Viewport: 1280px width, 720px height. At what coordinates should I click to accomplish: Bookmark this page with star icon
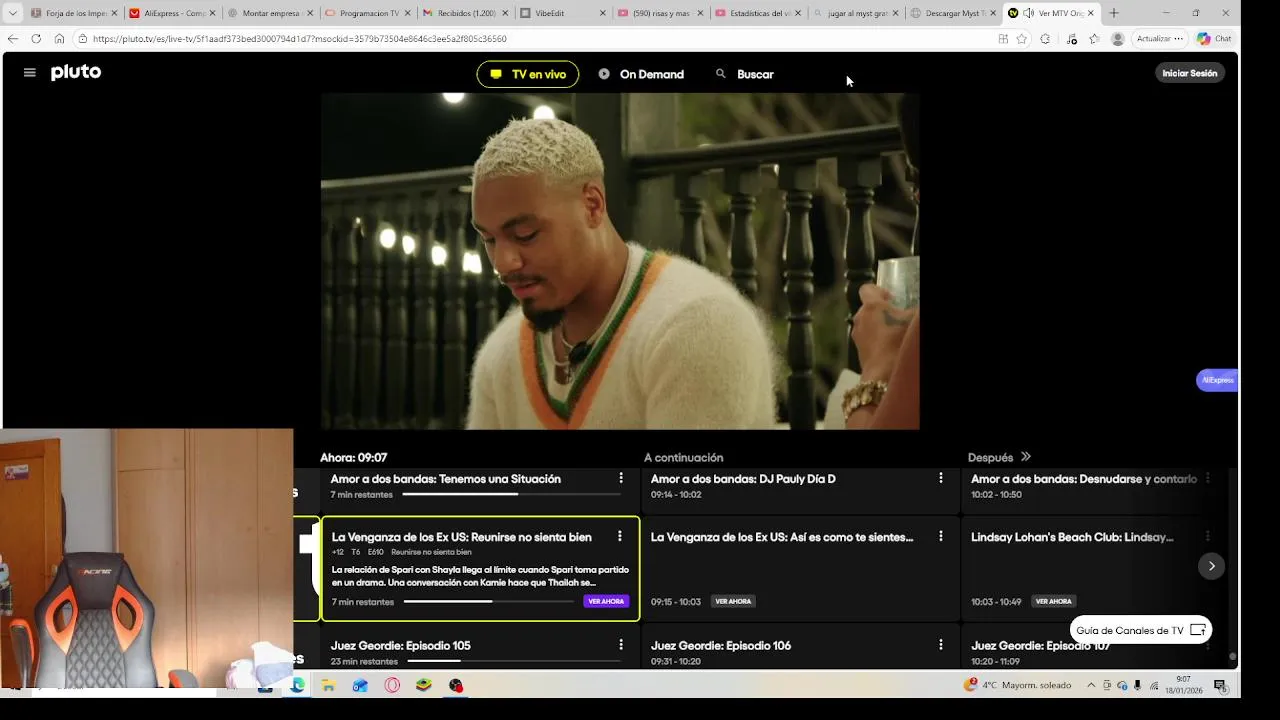[x=1021, y=39]
